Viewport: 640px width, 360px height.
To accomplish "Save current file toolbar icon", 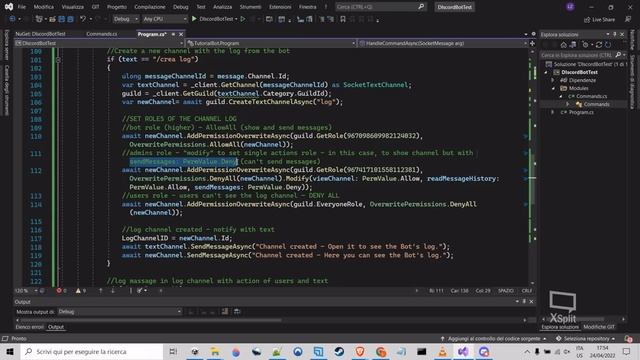I will 61,19.
